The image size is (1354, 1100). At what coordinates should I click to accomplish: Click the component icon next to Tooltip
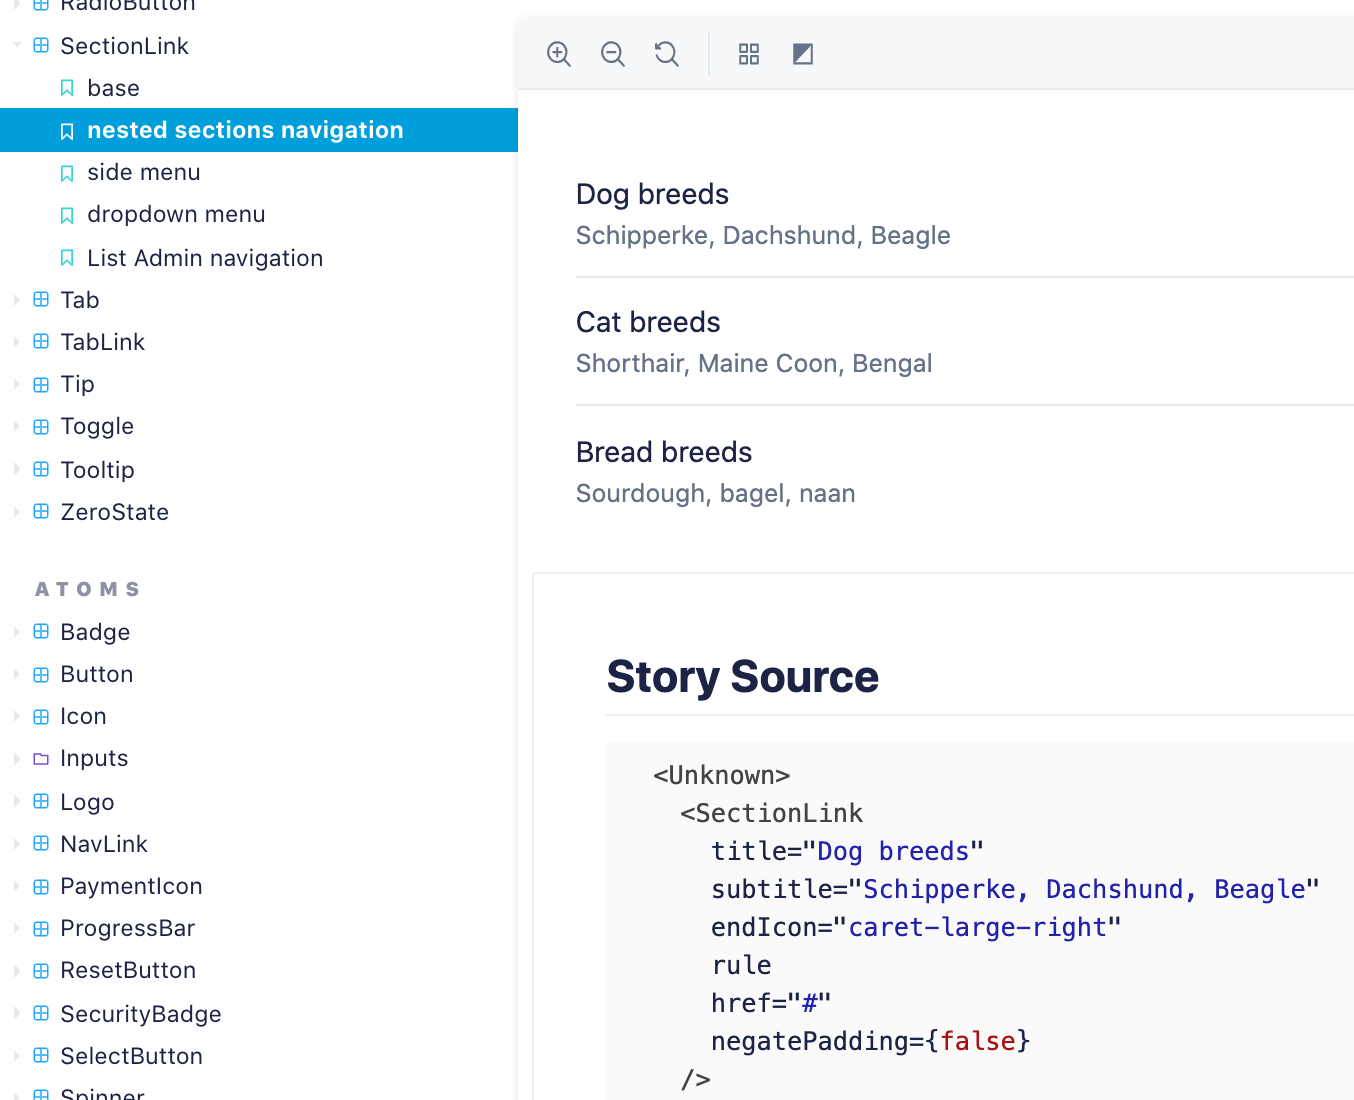[41, 470]
